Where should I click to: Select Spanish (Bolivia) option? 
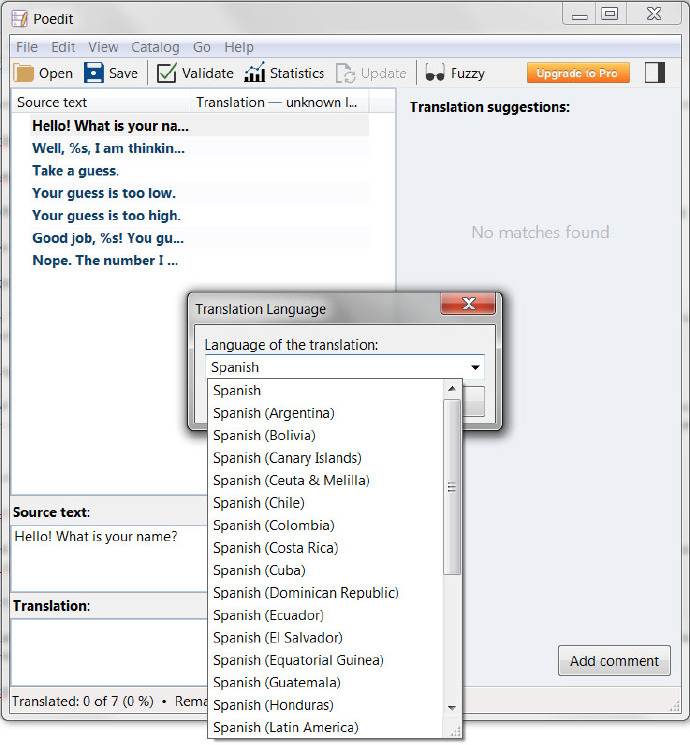pyautogui.click(x=326, y=435)
